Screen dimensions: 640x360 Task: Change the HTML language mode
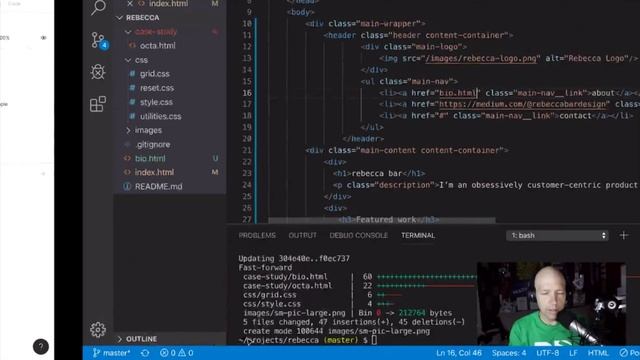[598, 353]
